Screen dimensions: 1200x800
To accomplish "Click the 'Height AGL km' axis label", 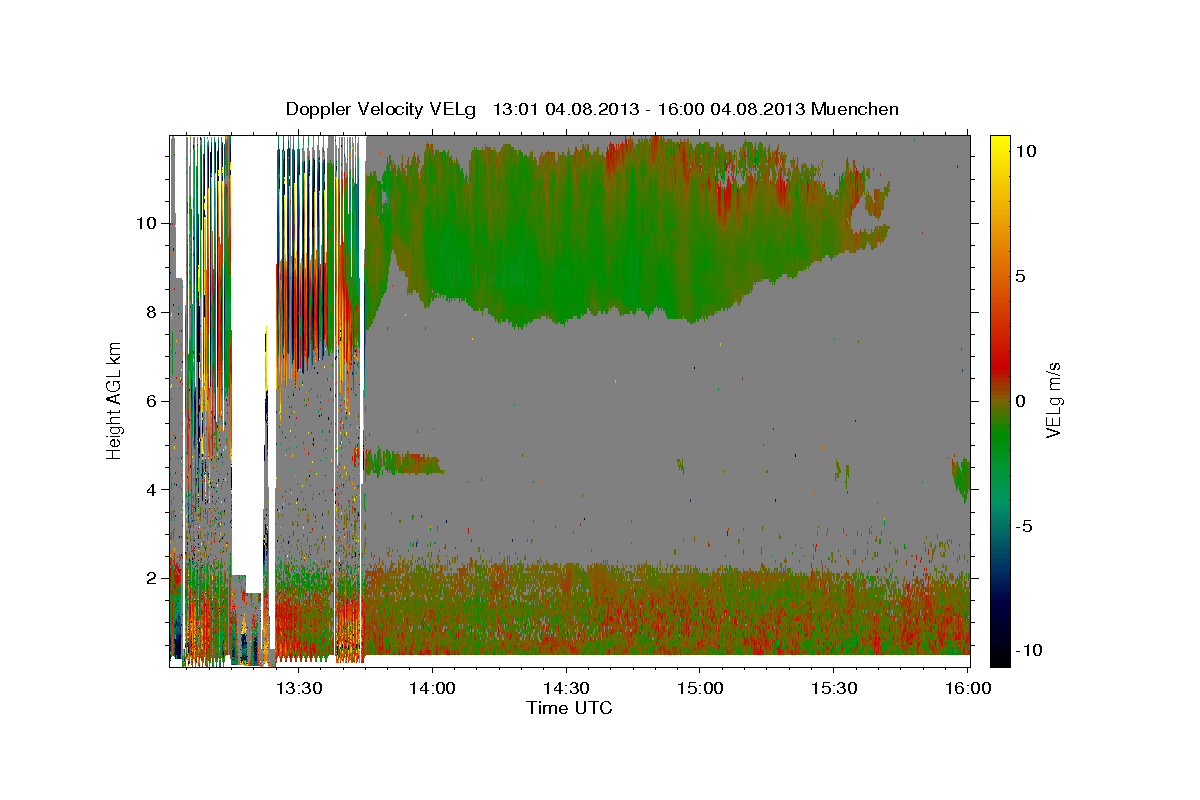I will point(115,400).
